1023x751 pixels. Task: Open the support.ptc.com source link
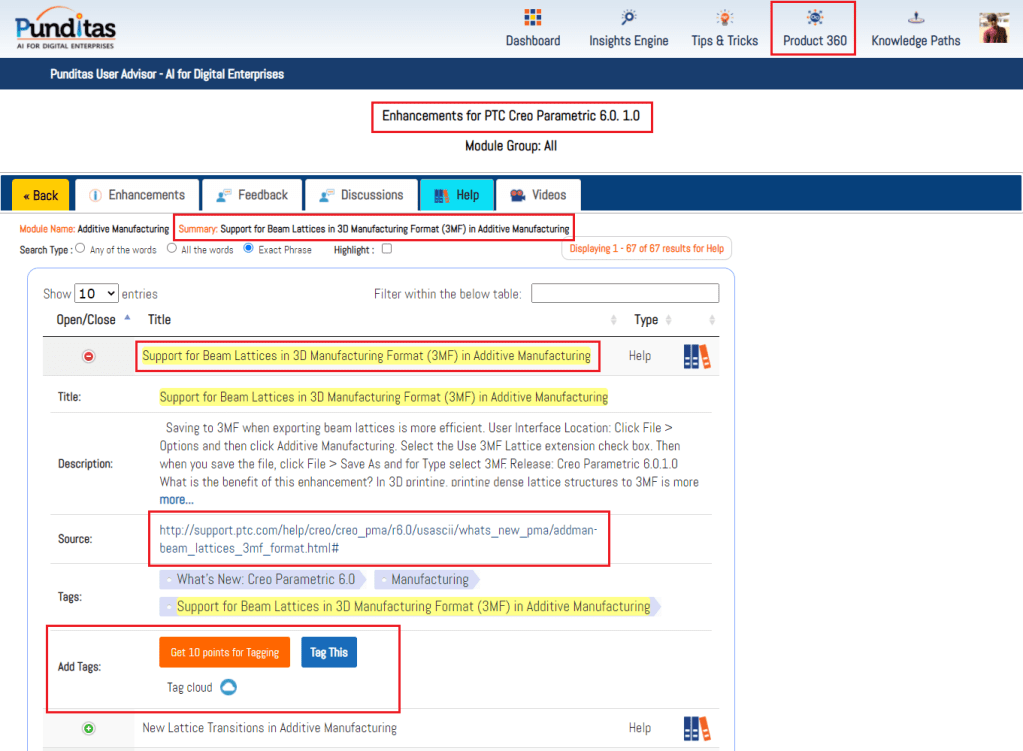(x=377, y=539)
